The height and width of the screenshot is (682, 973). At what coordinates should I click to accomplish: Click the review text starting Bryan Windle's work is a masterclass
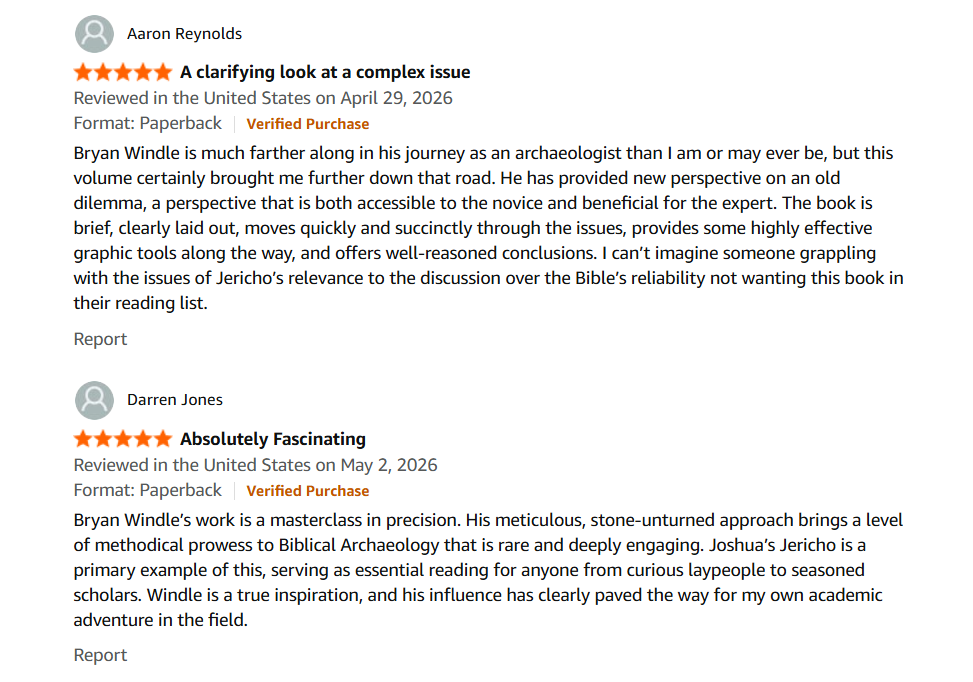488,570
